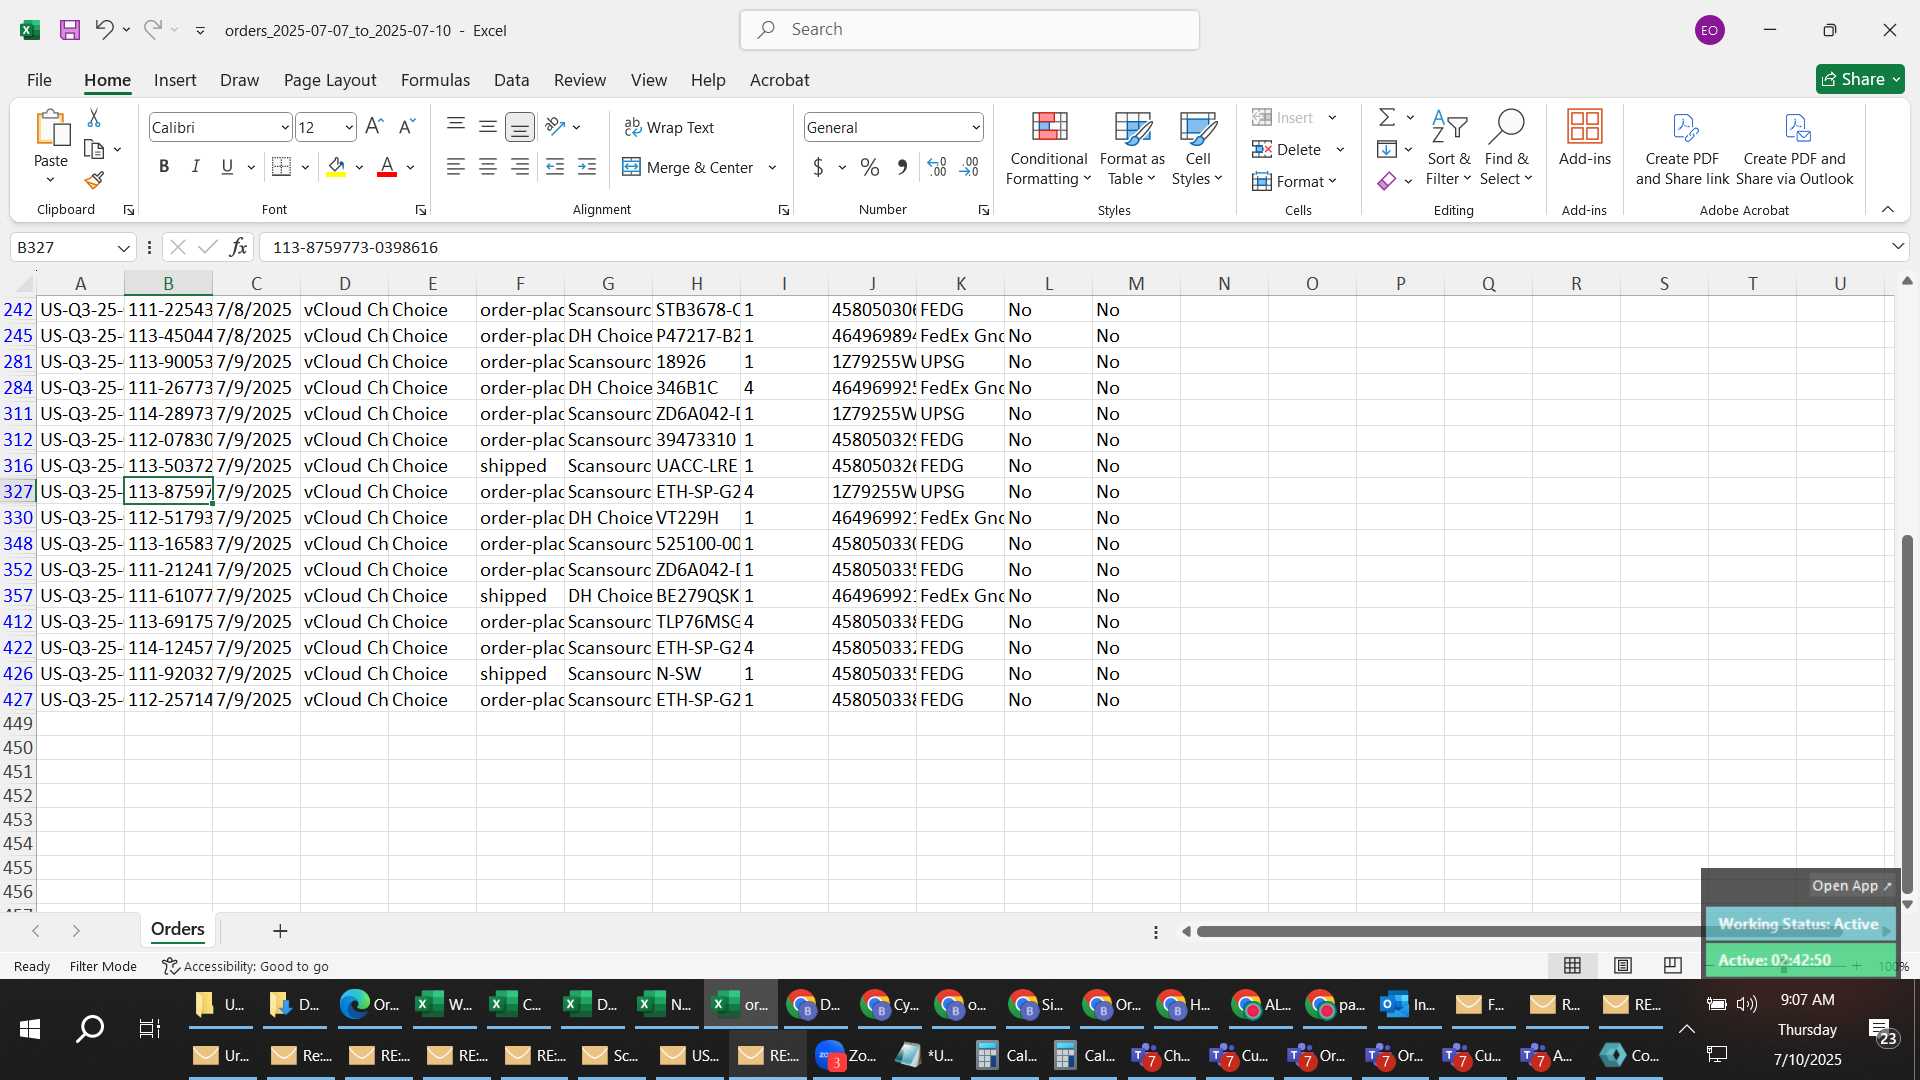The image size is (1920, 1080).
Task: Apply comma style number format
Action: click(x=902, y=167)
